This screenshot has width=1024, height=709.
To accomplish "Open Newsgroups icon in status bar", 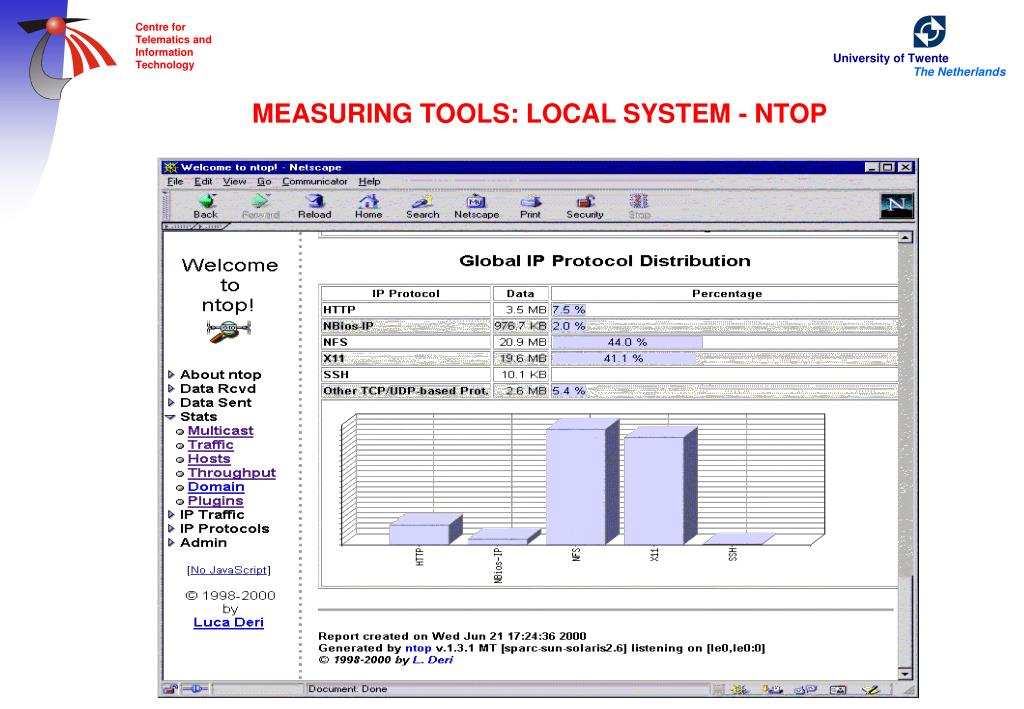I will tap(805, 689).
